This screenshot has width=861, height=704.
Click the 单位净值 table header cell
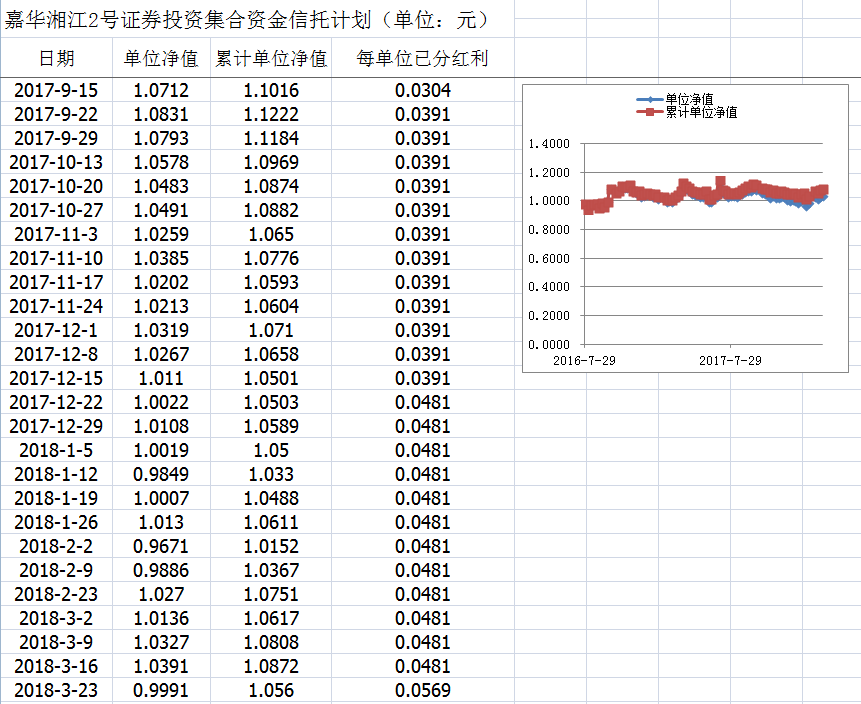click(161, 59)
